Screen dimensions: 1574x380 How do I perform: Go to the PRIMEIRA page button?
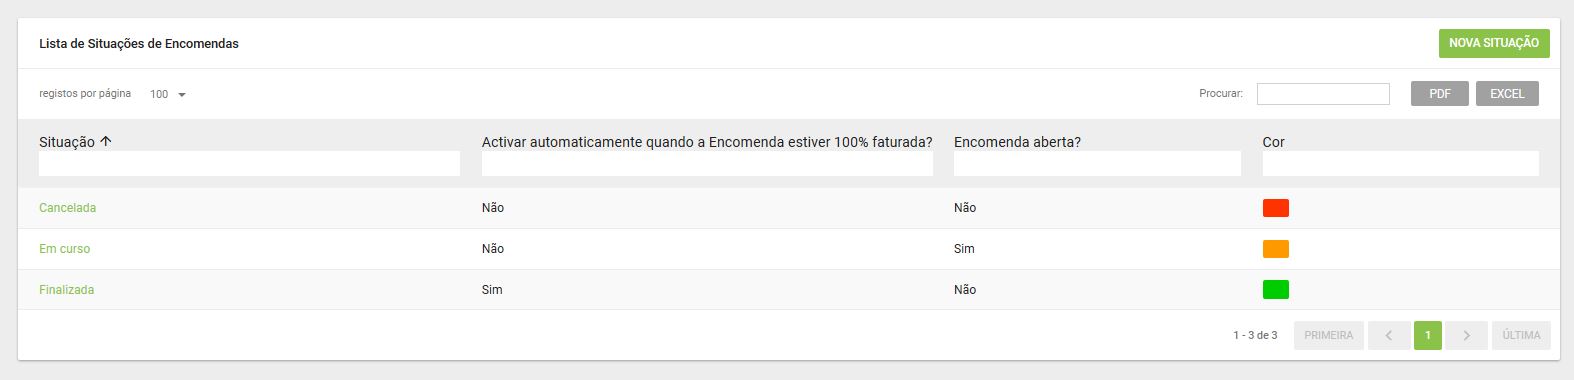1328,335
